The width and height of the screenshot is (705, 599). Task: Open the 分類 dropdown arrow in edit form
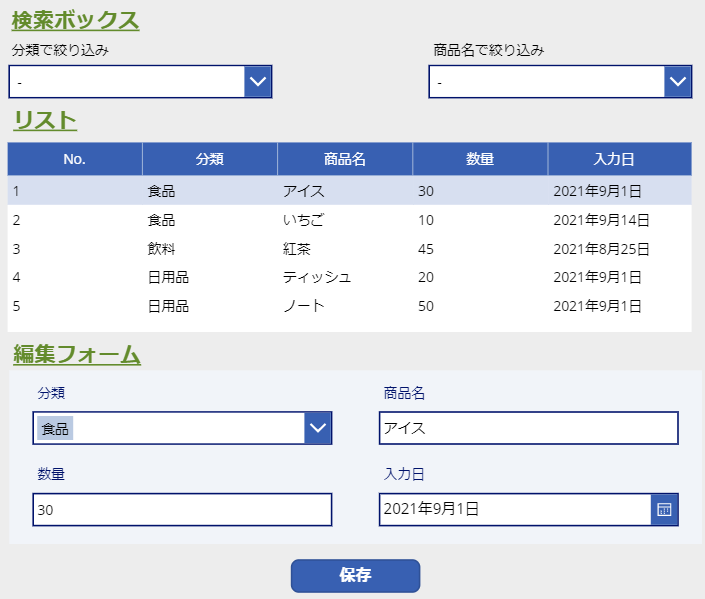318,428
